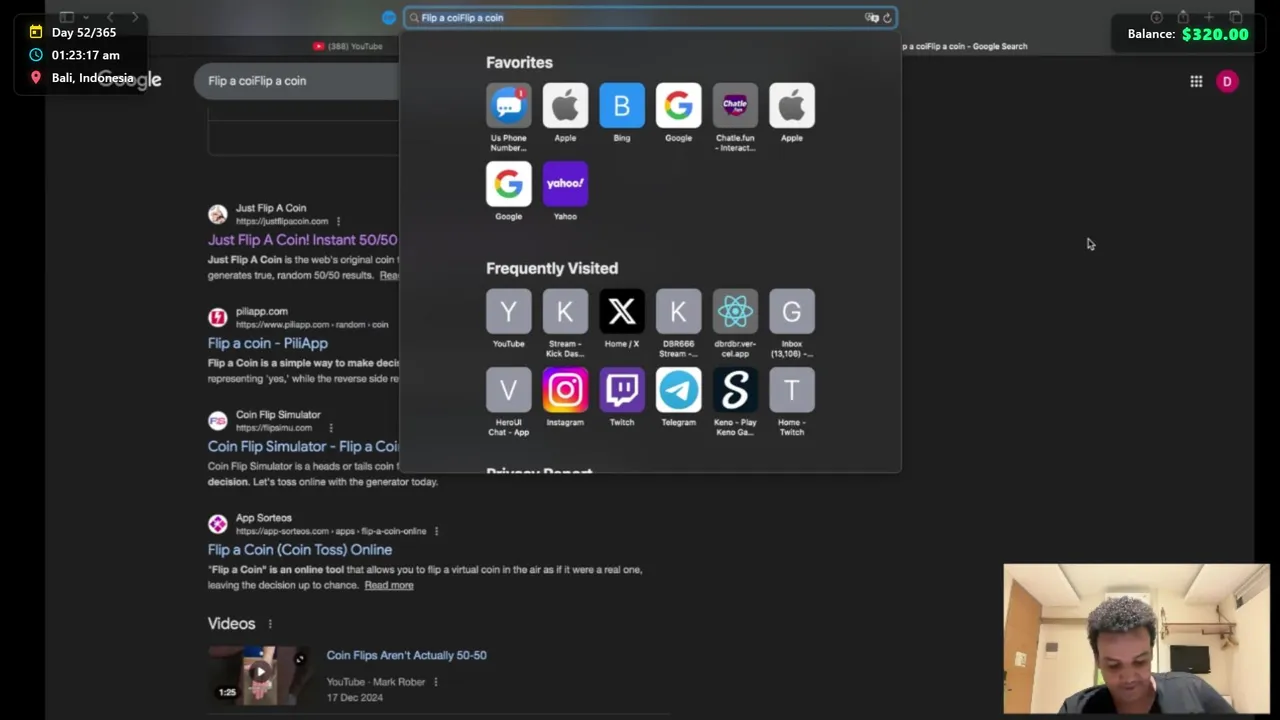This screenshot has height=720, width=1280.
Task: Click the 01:23:17 am clock label
Action: [86, 55]
